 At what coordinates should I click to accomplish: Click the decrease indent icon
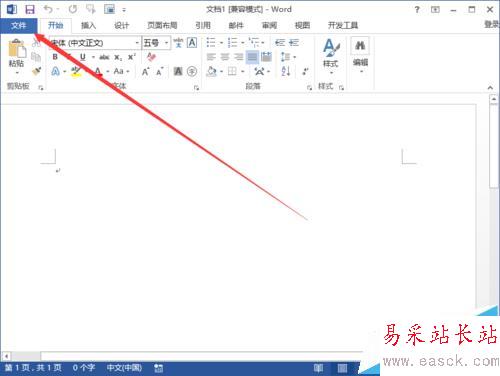tap(280, 43)
